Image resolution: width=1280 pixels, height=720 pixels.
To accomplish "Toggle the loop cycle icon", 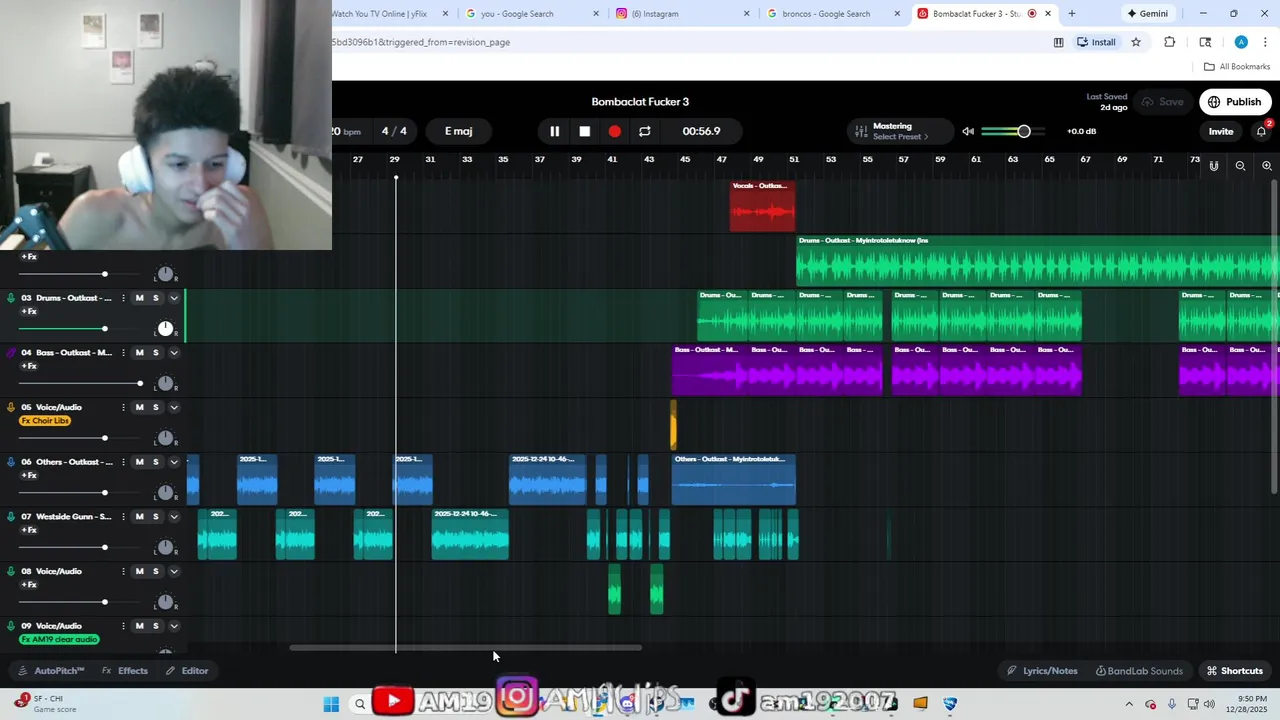I will pyautogui.click(x=645, y=131).
